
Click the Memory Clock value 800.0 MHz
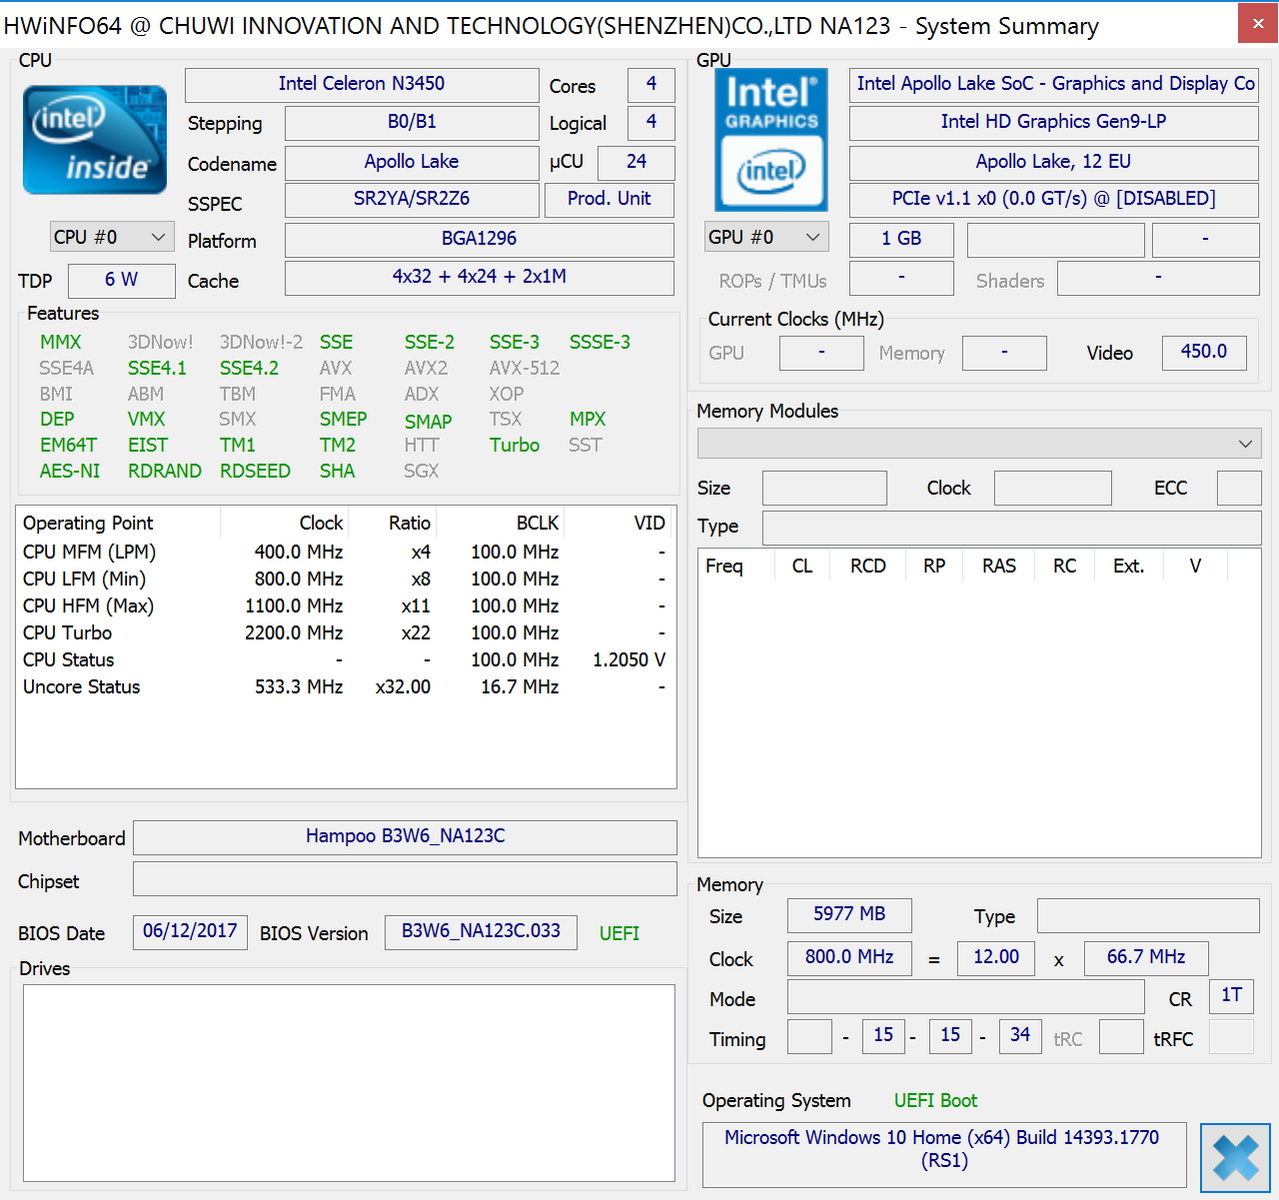[849, 958]
